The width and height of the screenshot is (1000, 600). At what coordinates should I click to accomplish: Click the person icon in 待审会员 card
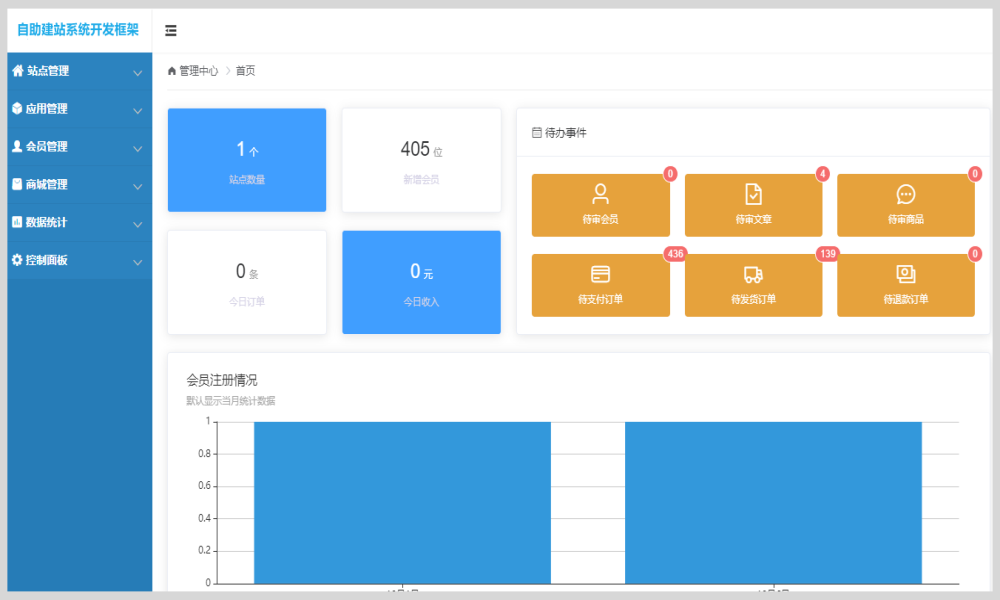[600, 194]
